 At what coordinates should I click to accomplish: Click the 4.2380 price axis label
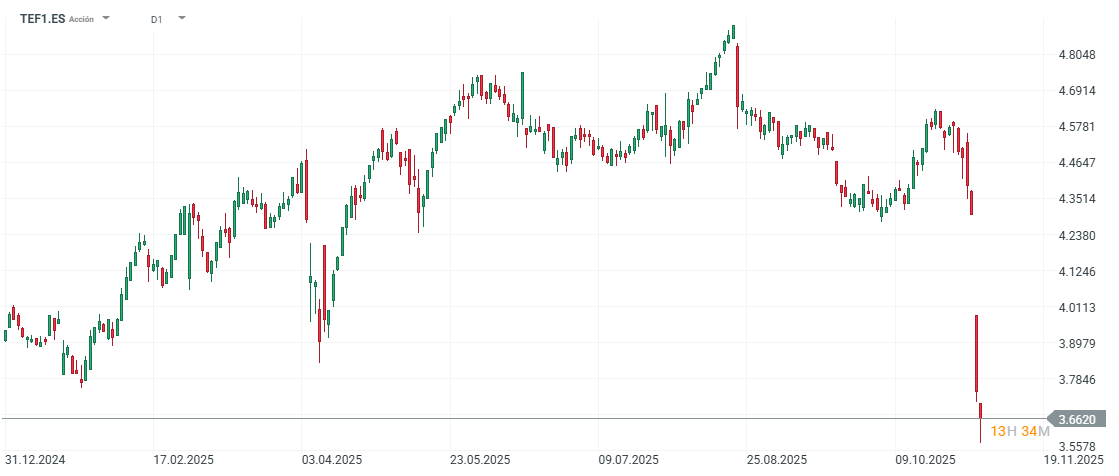point(1076,236)
